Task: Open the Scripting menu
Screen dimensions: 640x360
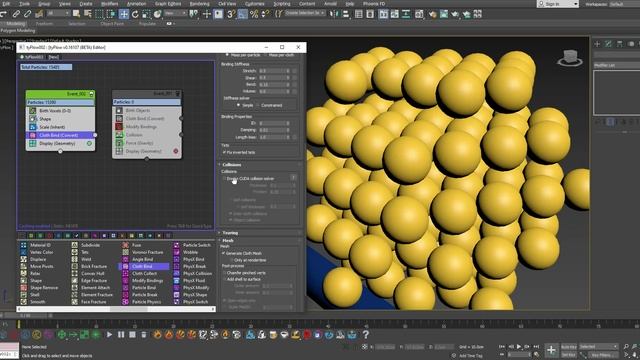Action: point(282,4)
